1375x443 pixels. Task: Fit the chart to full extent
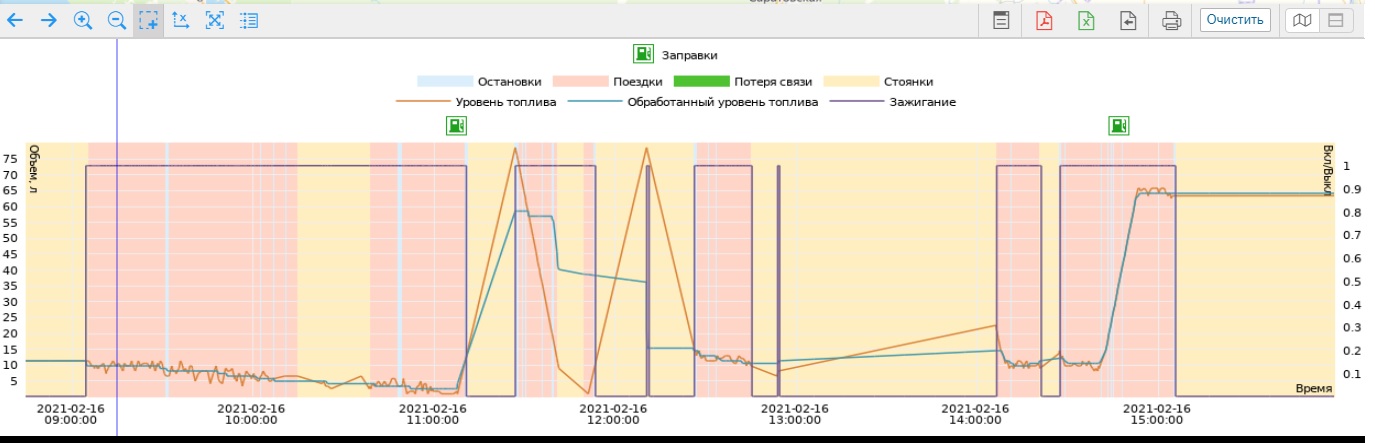point(214,20)
